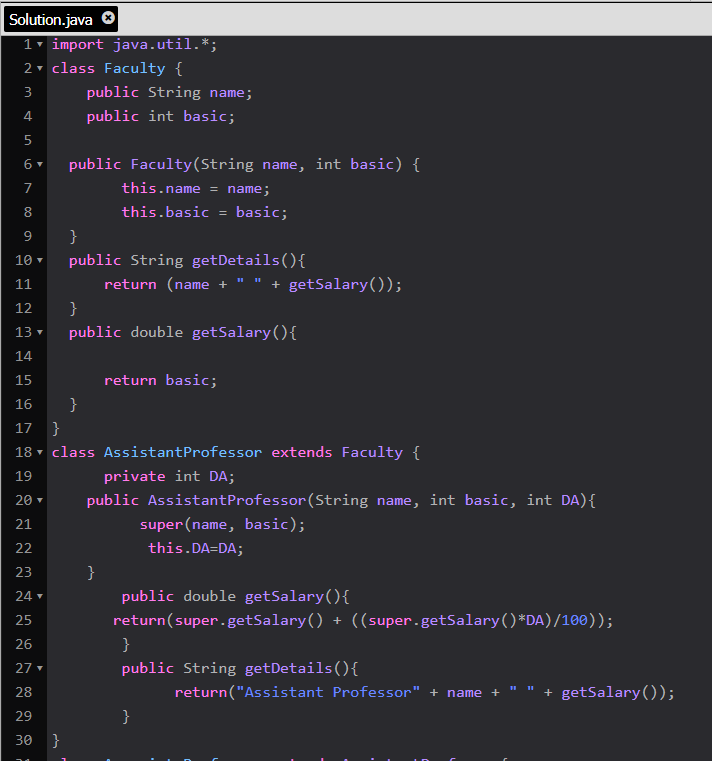Click line number 30 in gutter
Viewport: 712px width, 761px height.
[23, 740]
